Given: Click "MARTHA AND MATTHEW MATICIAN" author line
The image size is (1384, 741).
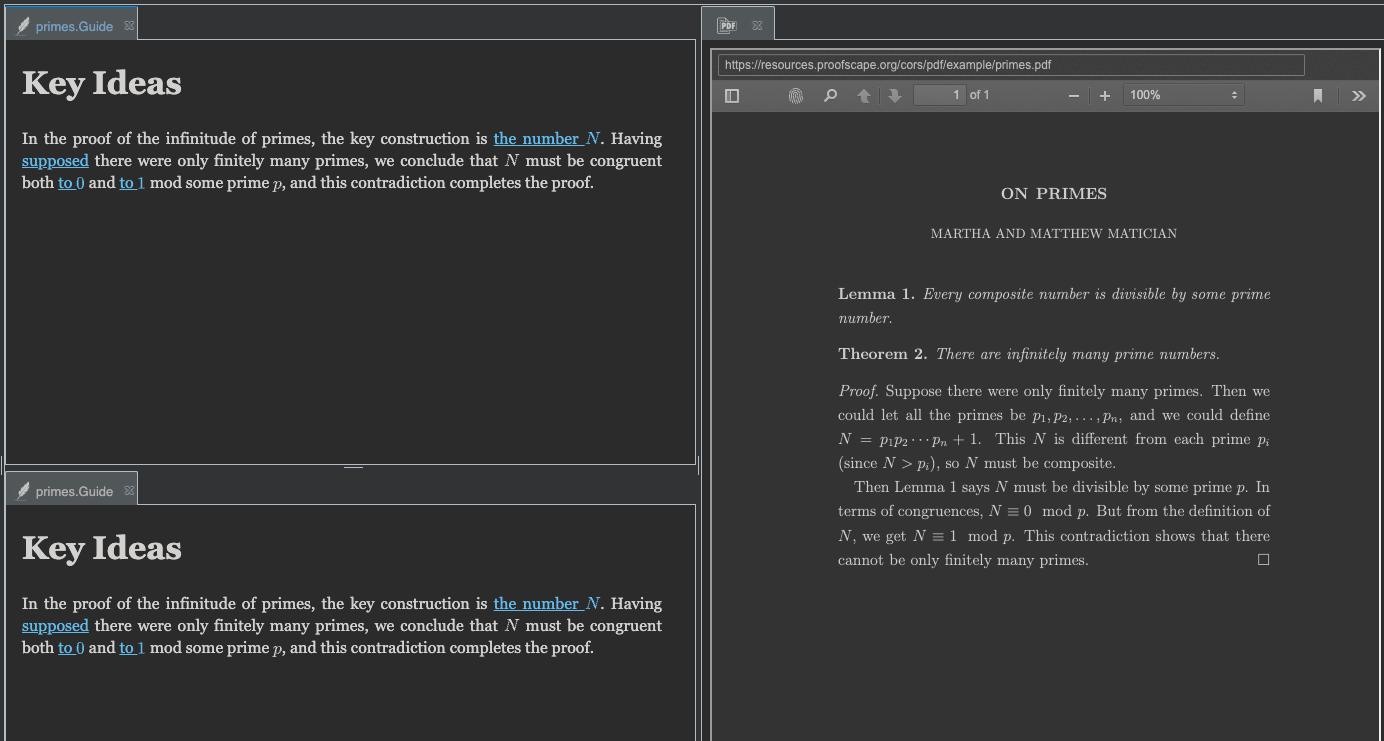Looking at the screenshot, I should [1054, 234].
